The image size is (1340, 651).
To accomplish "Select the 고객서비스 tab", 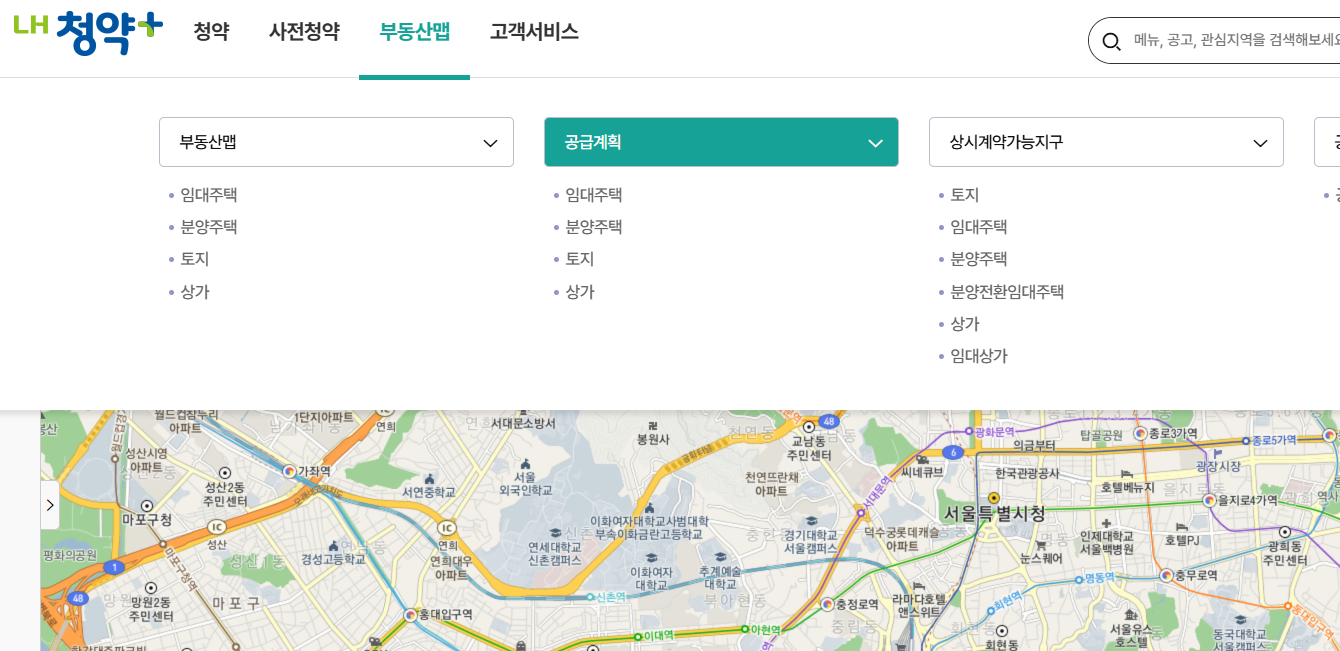I will (x=533, y=32).
